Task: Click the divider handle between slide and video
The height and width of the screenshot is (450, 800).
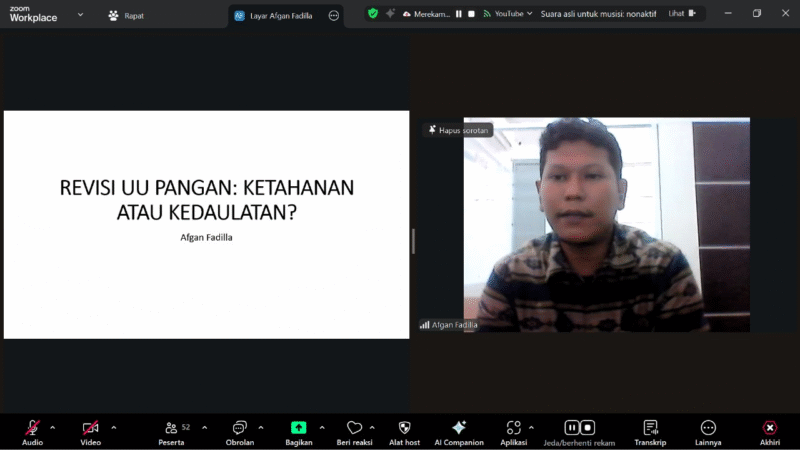Action: pos(413,240)
